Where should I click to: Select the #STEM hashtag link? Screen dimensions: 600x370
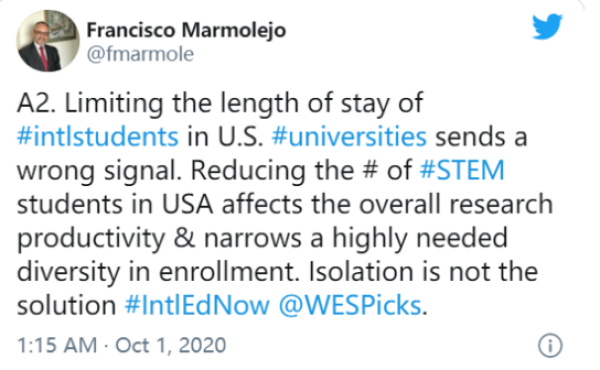[x=462, y=170]
